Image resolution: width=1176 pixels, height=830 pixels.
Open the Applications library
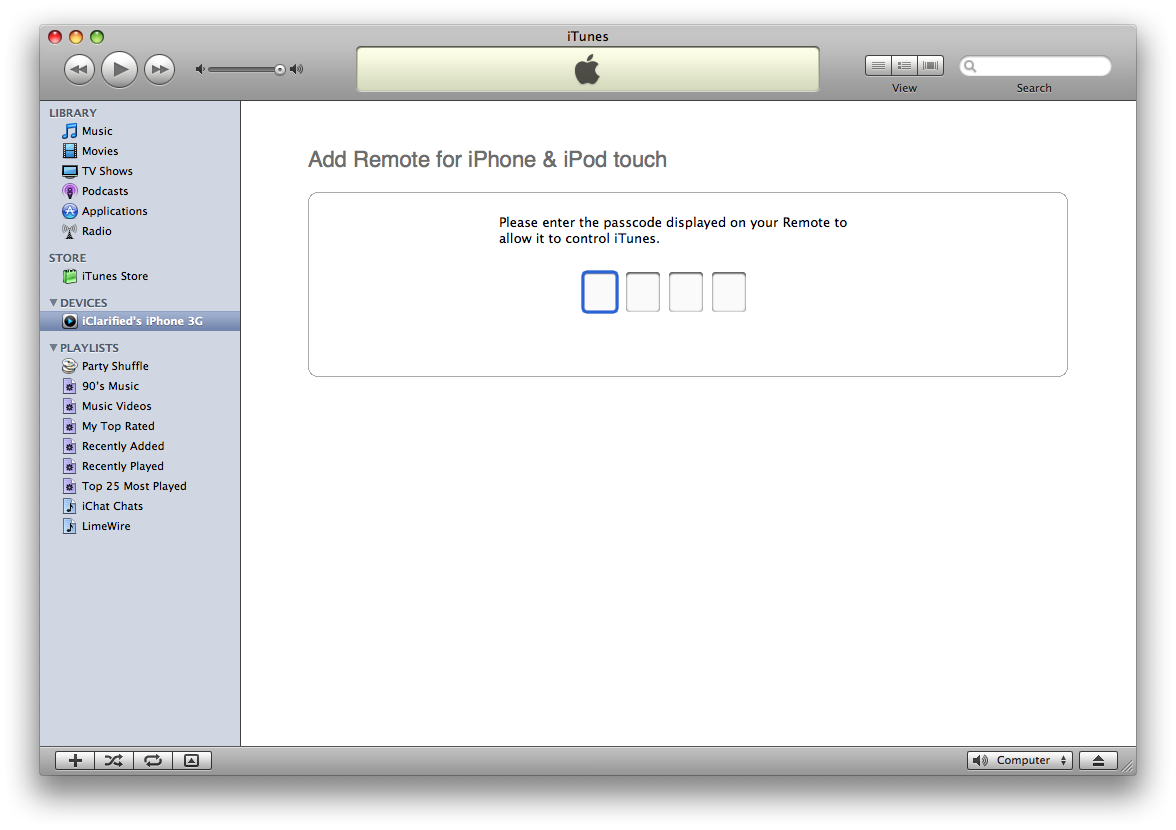coord(140,211)
